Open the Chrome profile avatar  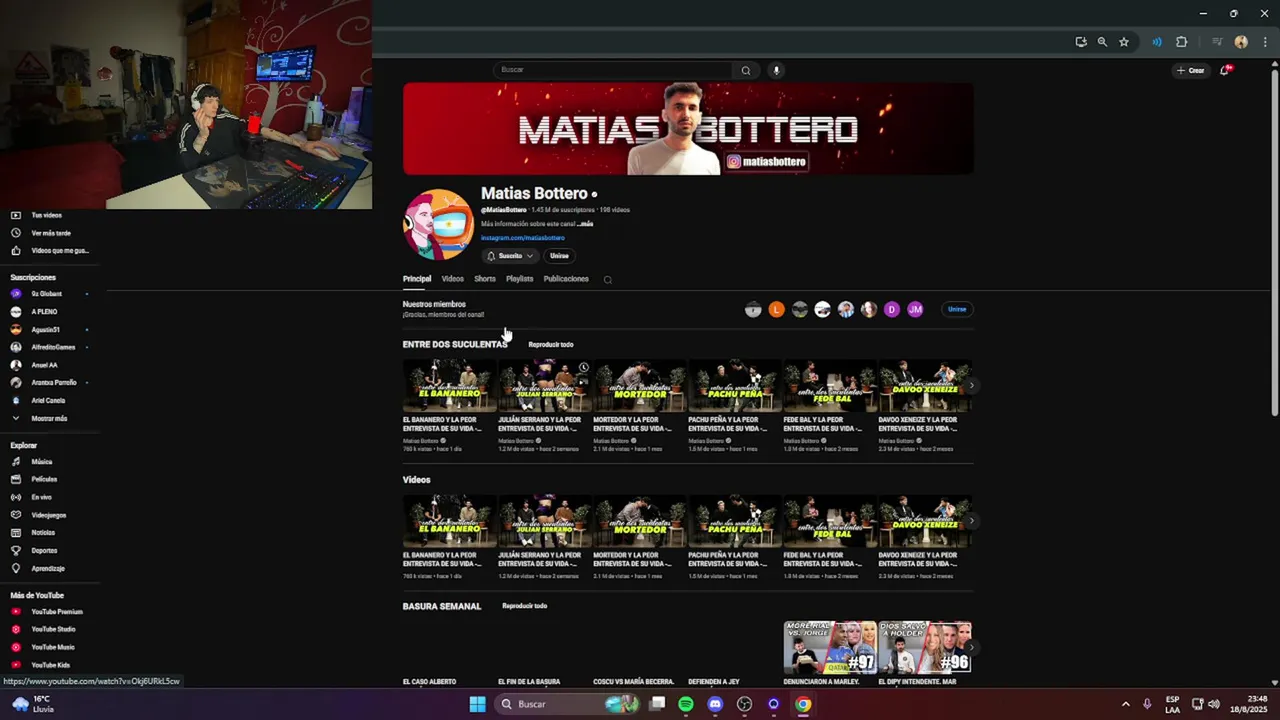[x=1241, y=42]
